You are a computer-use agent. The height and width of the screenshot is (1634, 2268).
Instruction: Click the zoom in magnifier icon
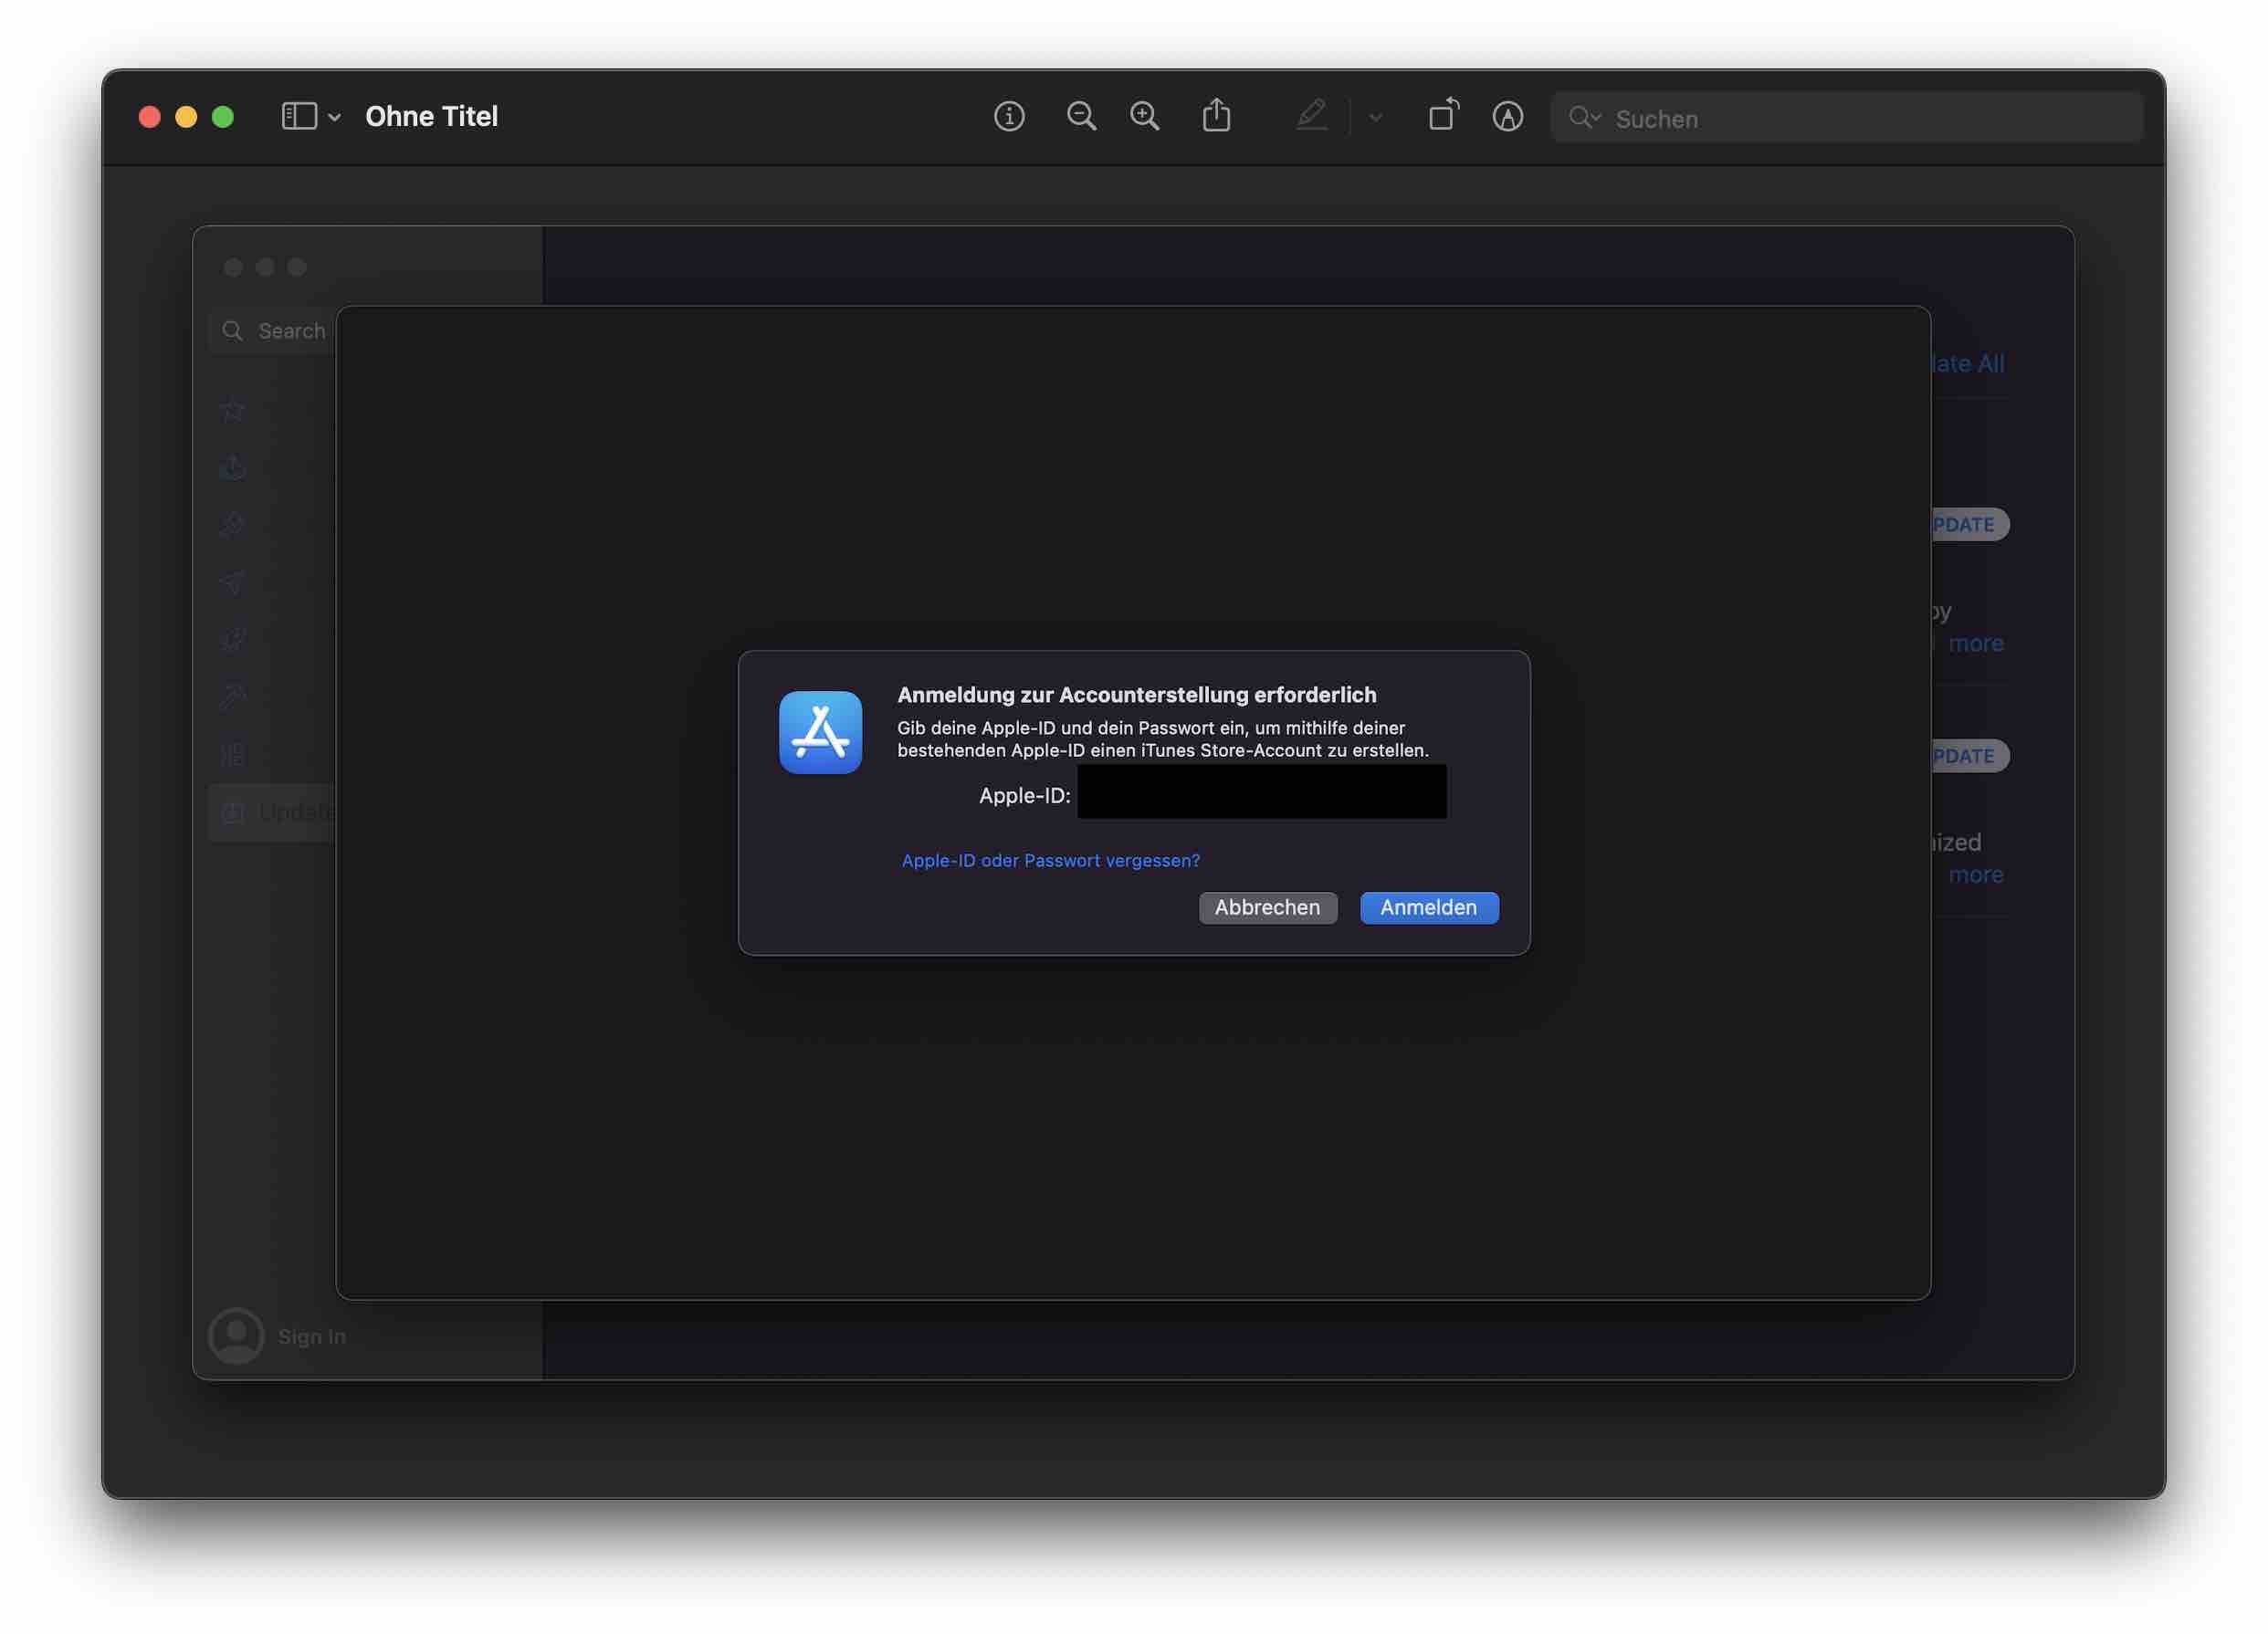tap(1145, 117)
